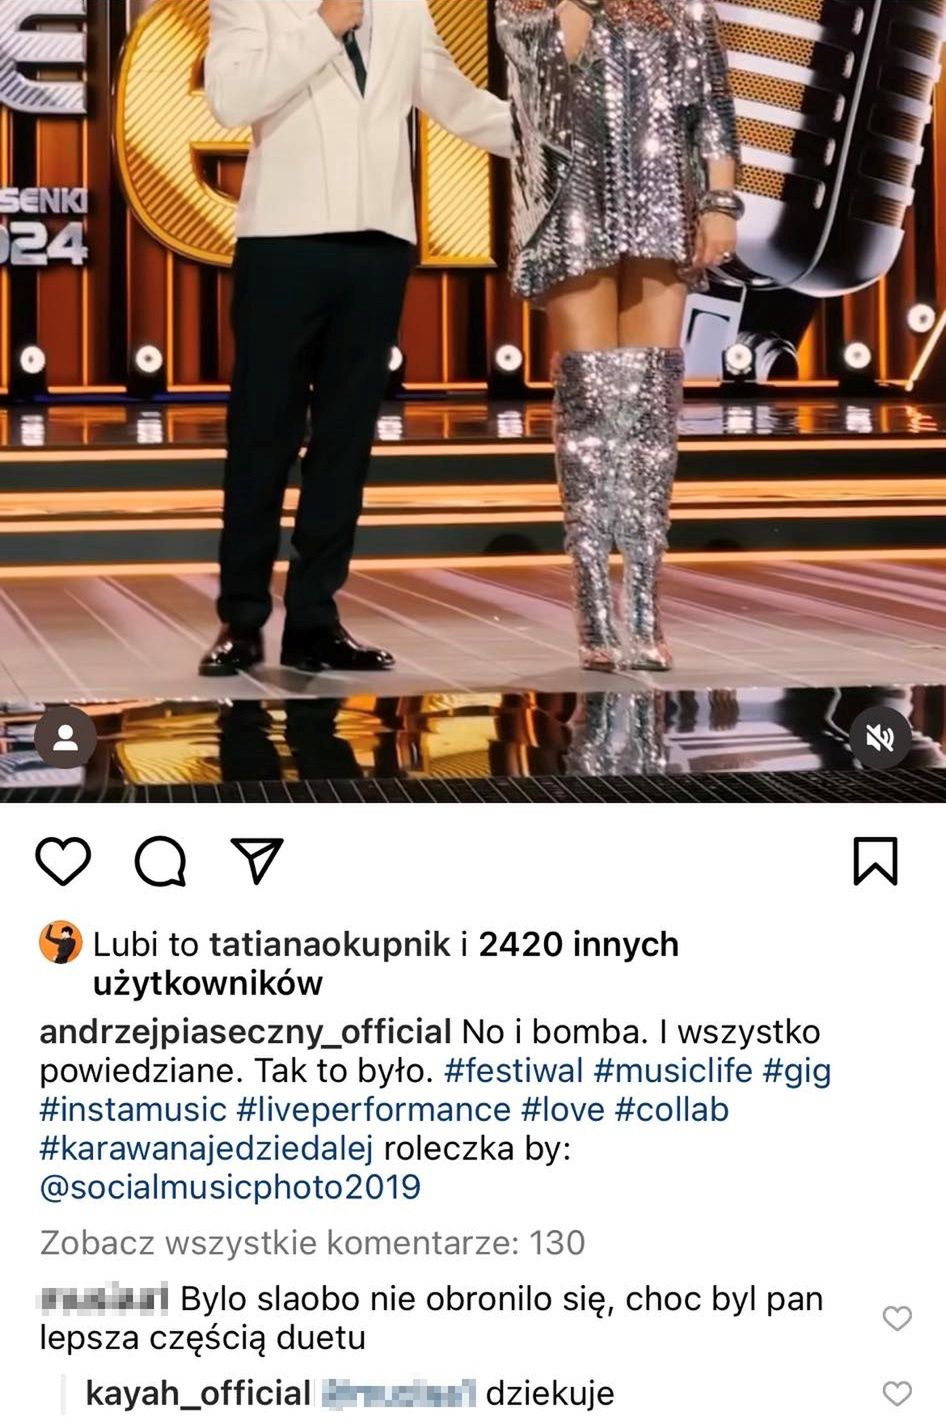The image size is (946, 1428).
Task: Tap the reel video of the stage
Action: tap(473, 400)
